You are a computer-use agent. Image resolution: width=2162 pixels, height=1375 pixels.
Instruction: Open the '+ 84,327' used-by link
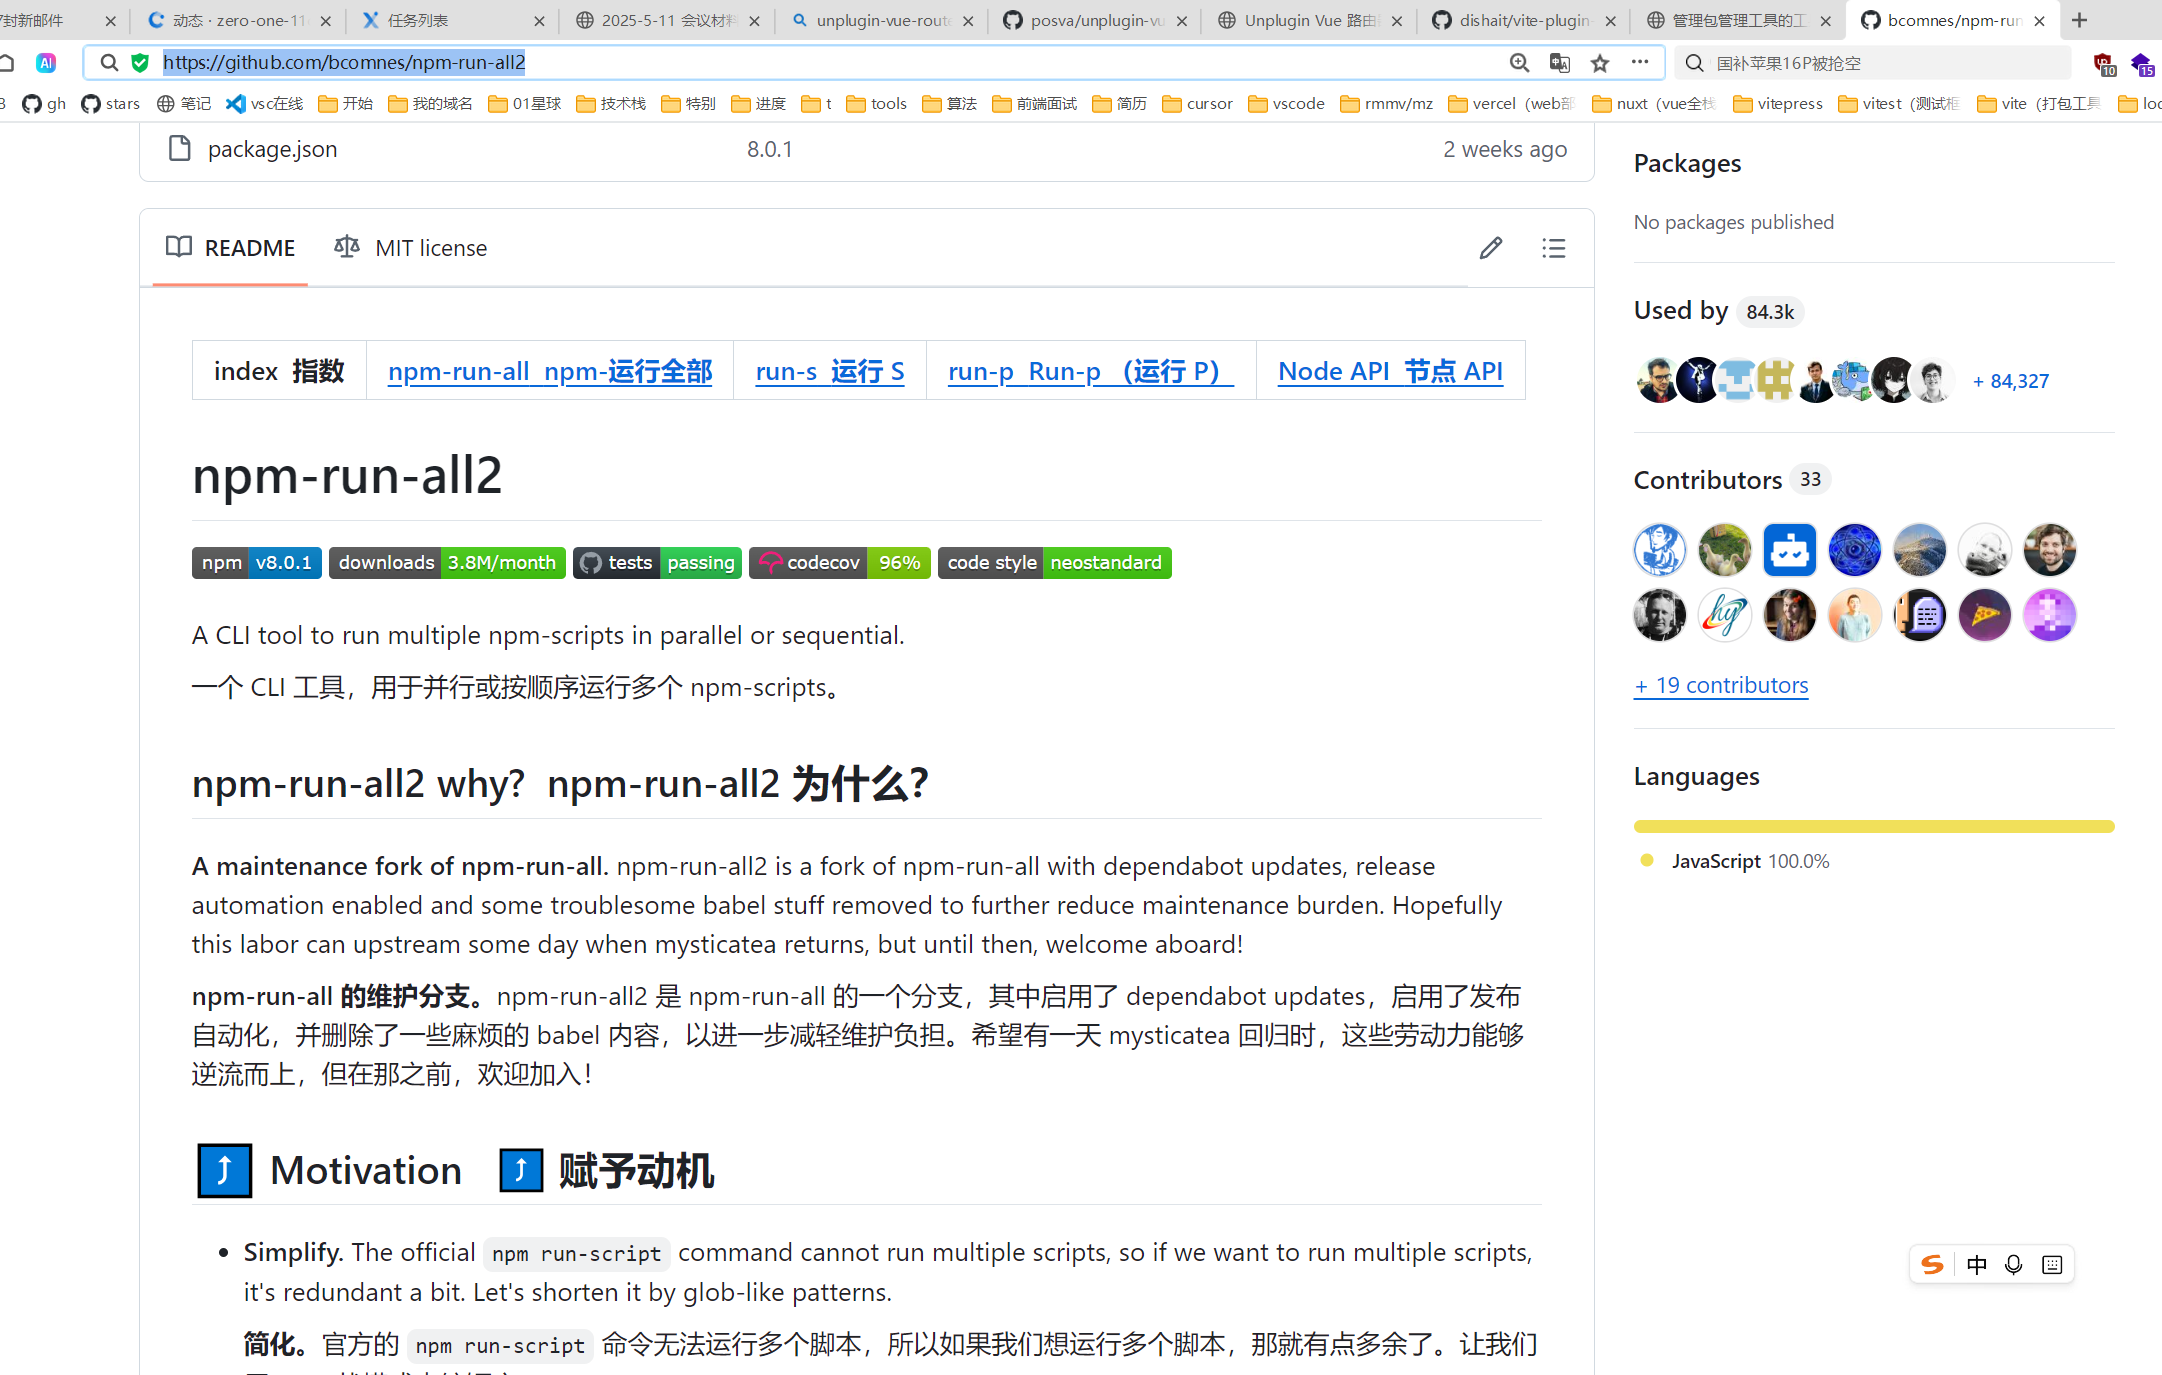coord(2010,381)
